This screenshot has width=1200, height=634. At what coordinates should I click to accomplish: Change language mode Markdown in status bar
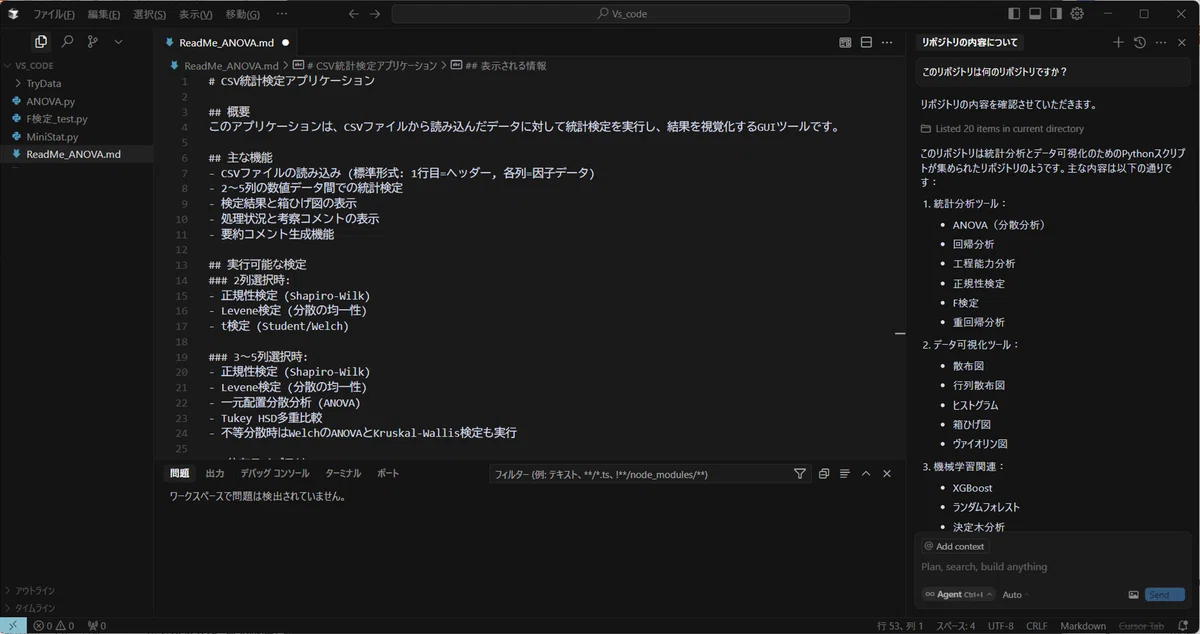click(x=1083, y=626)
